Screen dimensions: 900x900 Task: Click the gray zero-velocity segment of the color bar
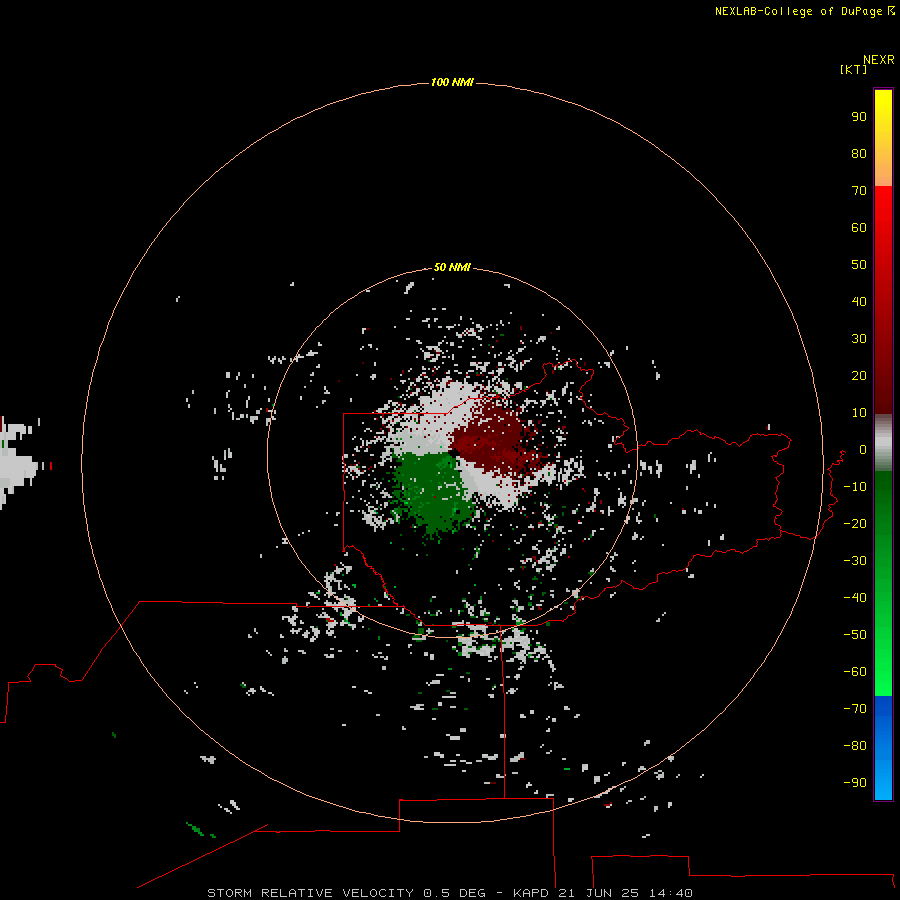(883, 443)
